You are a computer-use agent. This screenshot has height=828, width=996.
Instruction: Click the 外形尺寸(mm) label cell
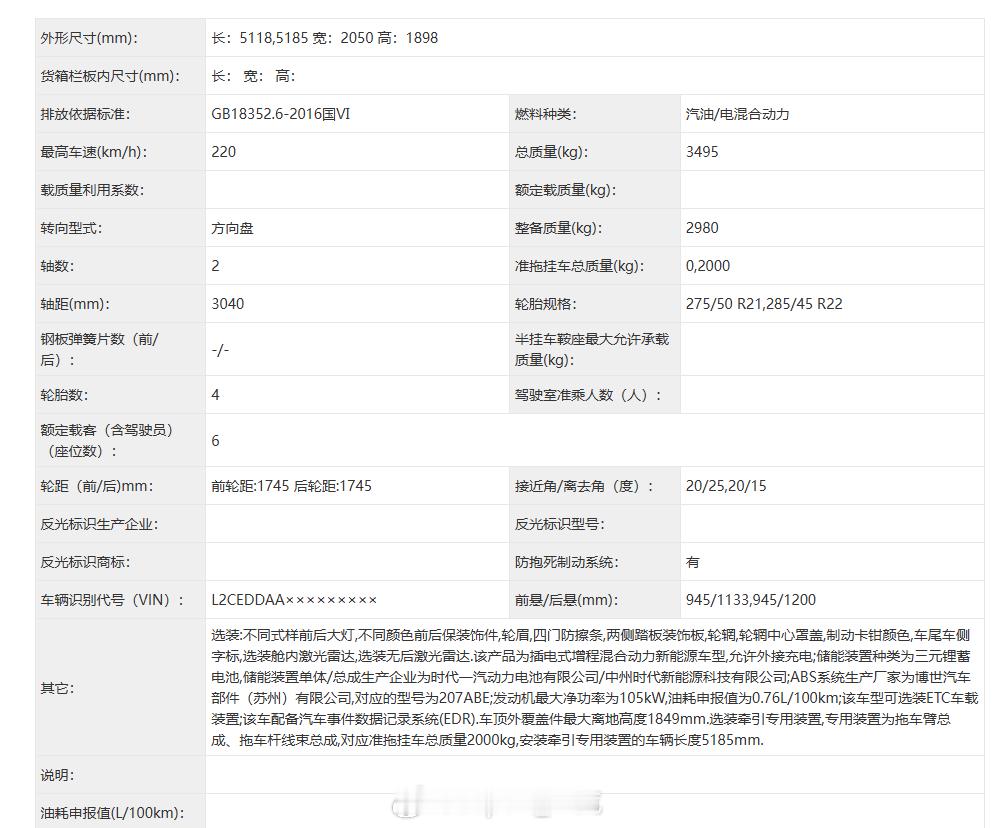click(120, 38)
